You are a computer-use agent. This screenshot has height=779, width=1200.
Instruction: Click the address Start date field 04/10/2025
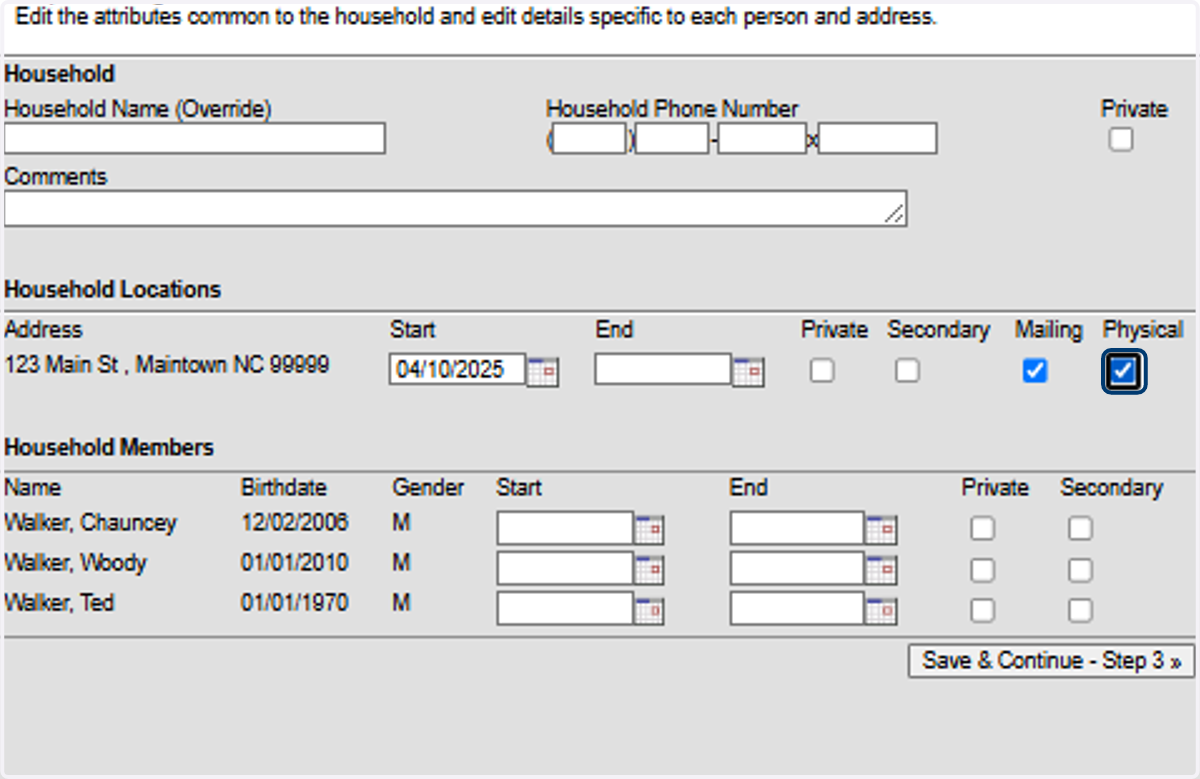tap(458, 370)
